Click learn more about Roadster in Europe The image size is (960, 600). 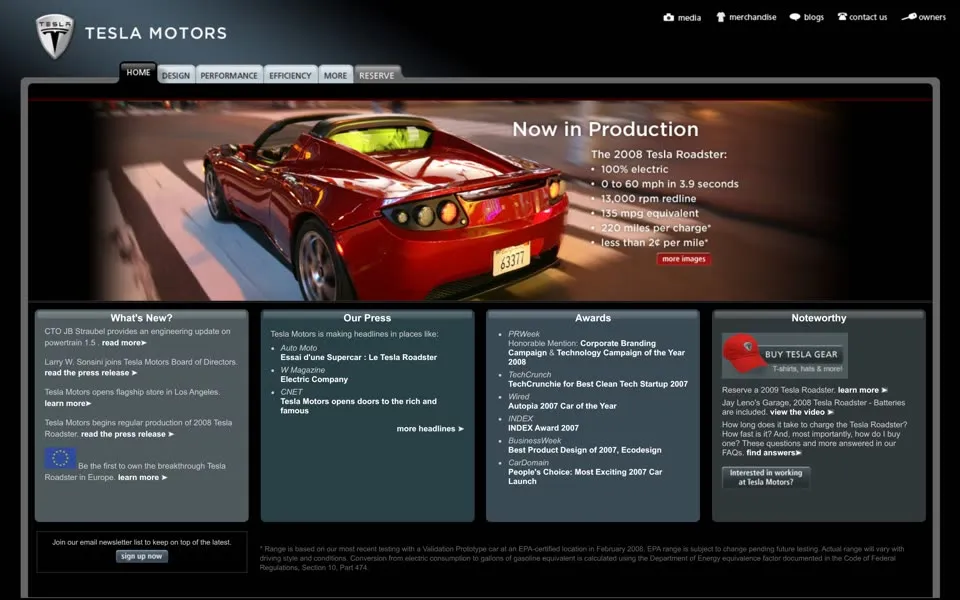(x=142, y=478)
